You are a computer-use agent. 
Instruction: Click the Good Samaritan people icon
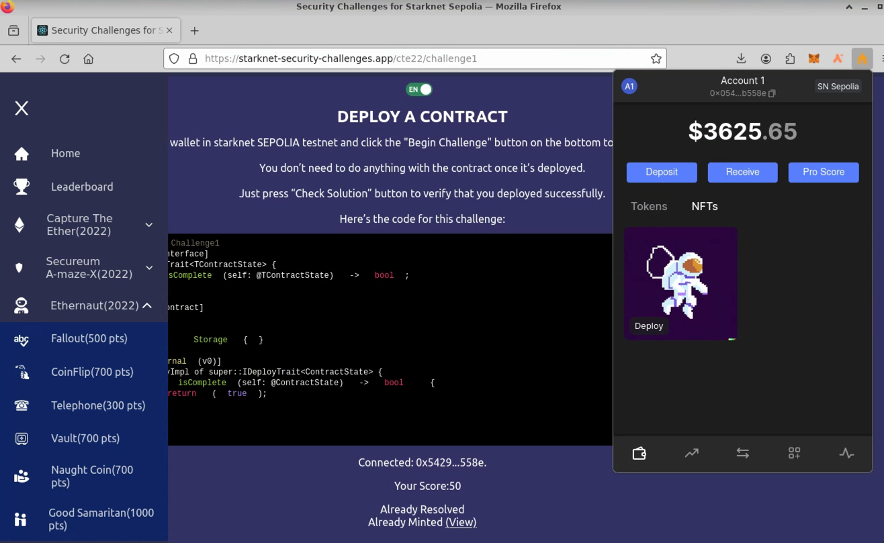21,519
